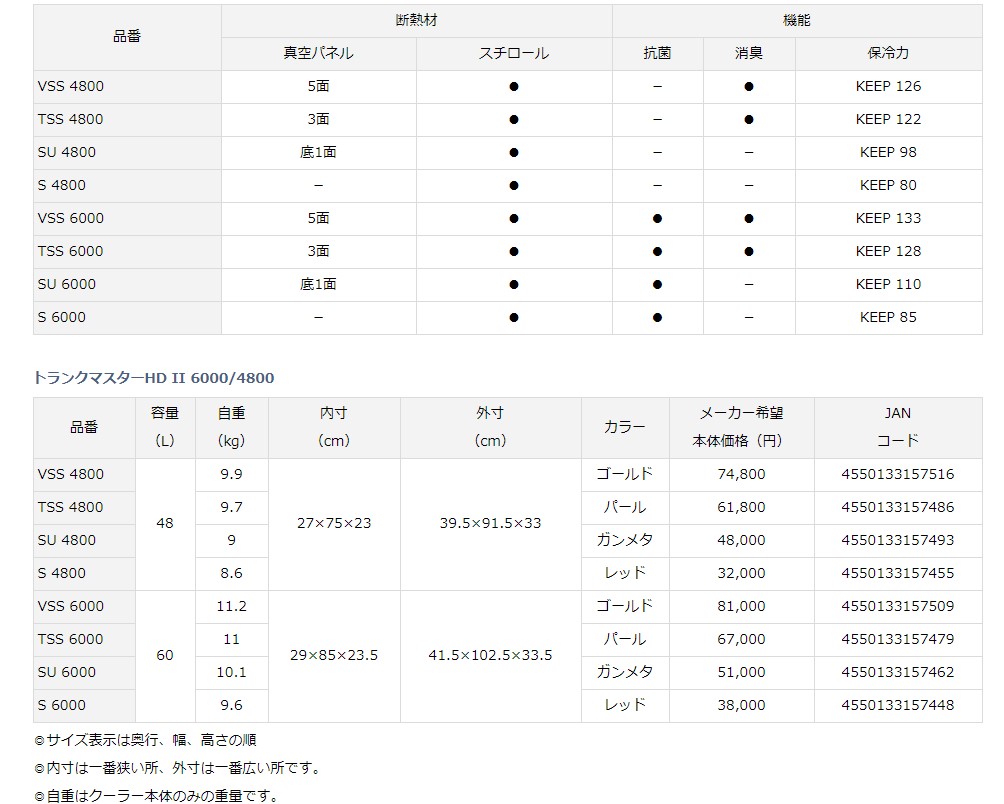Click the 48,000 price cell

pos(741,541)
